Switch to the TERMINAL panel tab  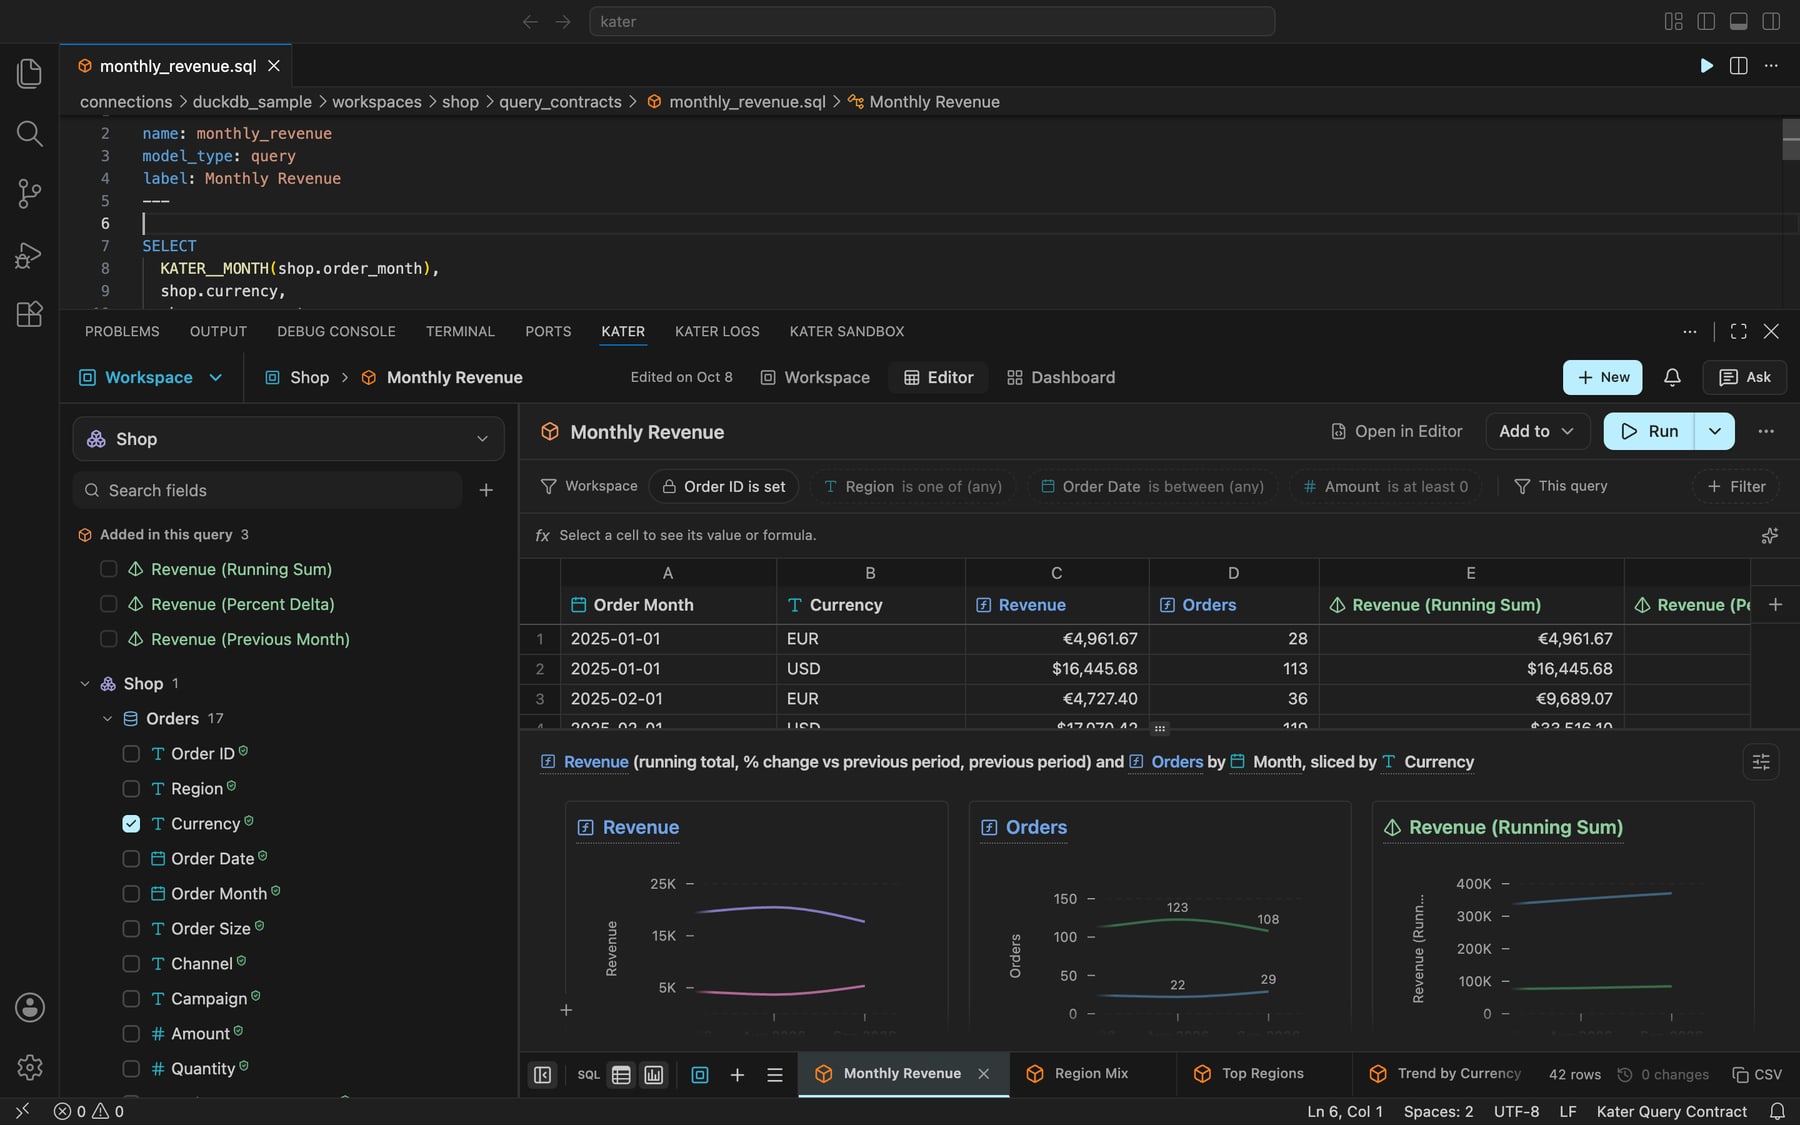tap(460, 331)
